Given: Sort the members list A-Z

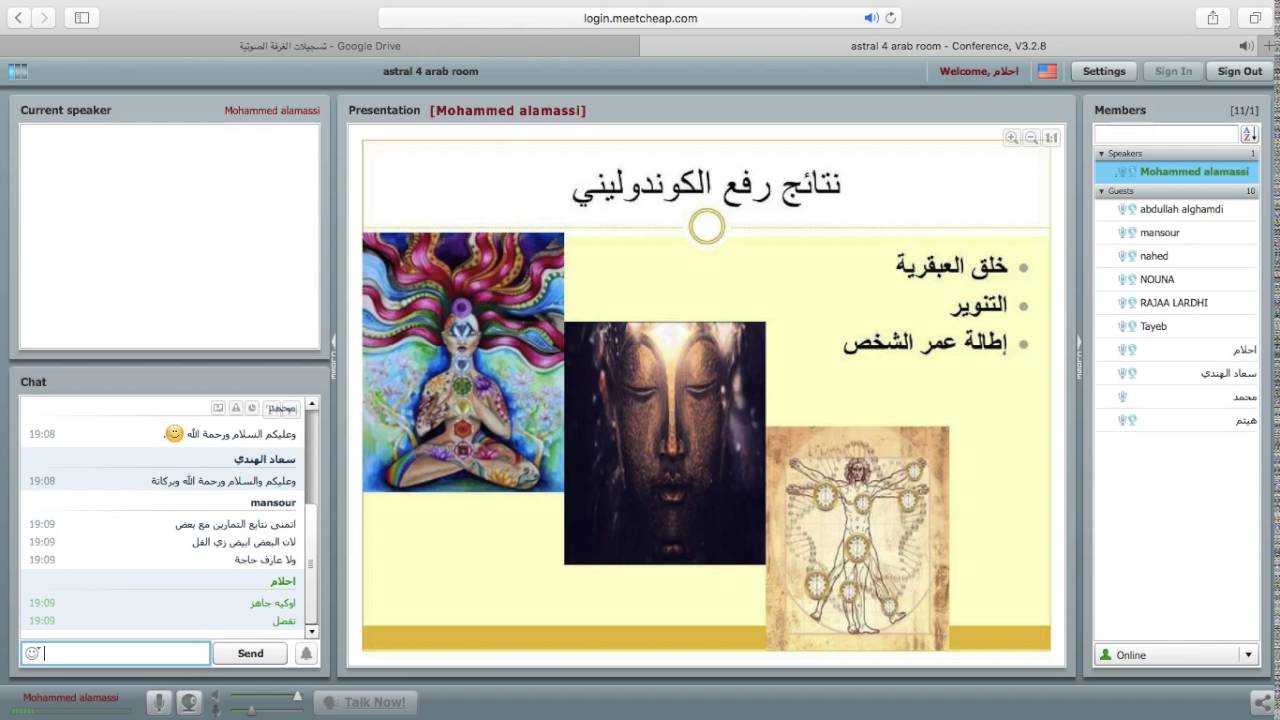Looking at the screenshot, I should (x=1250, y=134).
